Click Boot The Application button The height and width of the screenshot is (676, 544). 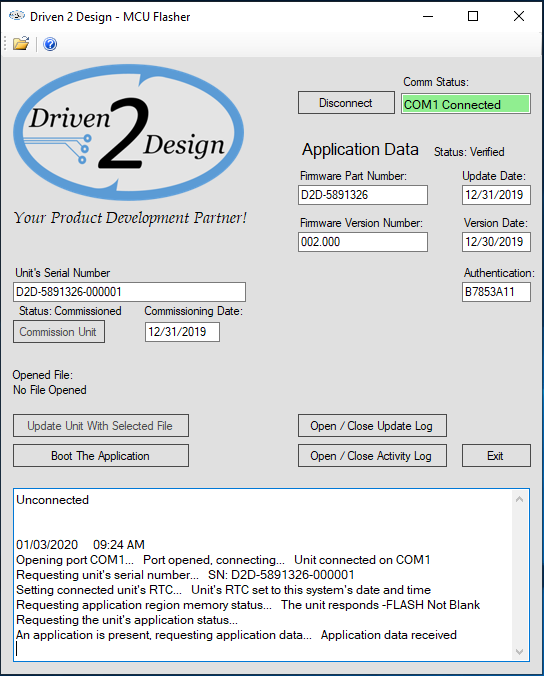tap(100, 456)
